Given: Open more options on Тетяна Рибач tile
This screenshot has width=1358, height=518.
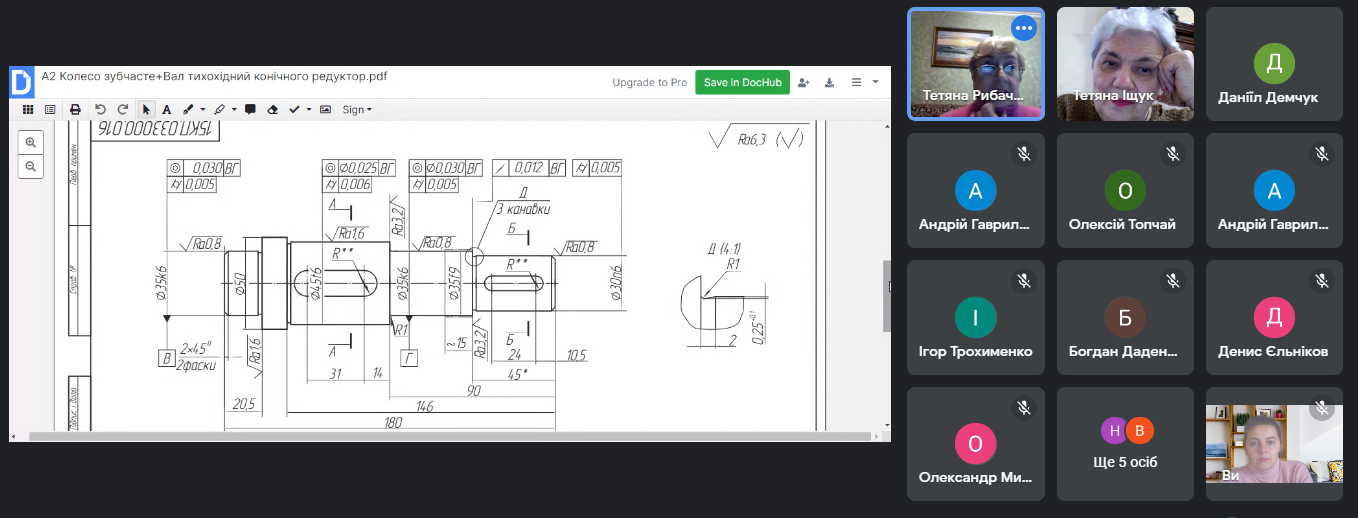Looking at the screenshot, I should pyautogui.click(x=1022, y=29).
